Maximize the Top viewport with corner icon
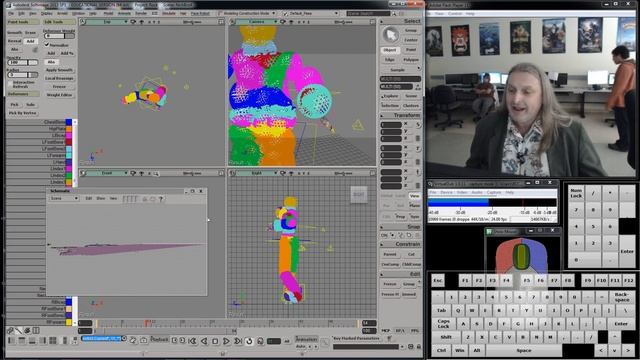 click(221, 22)
